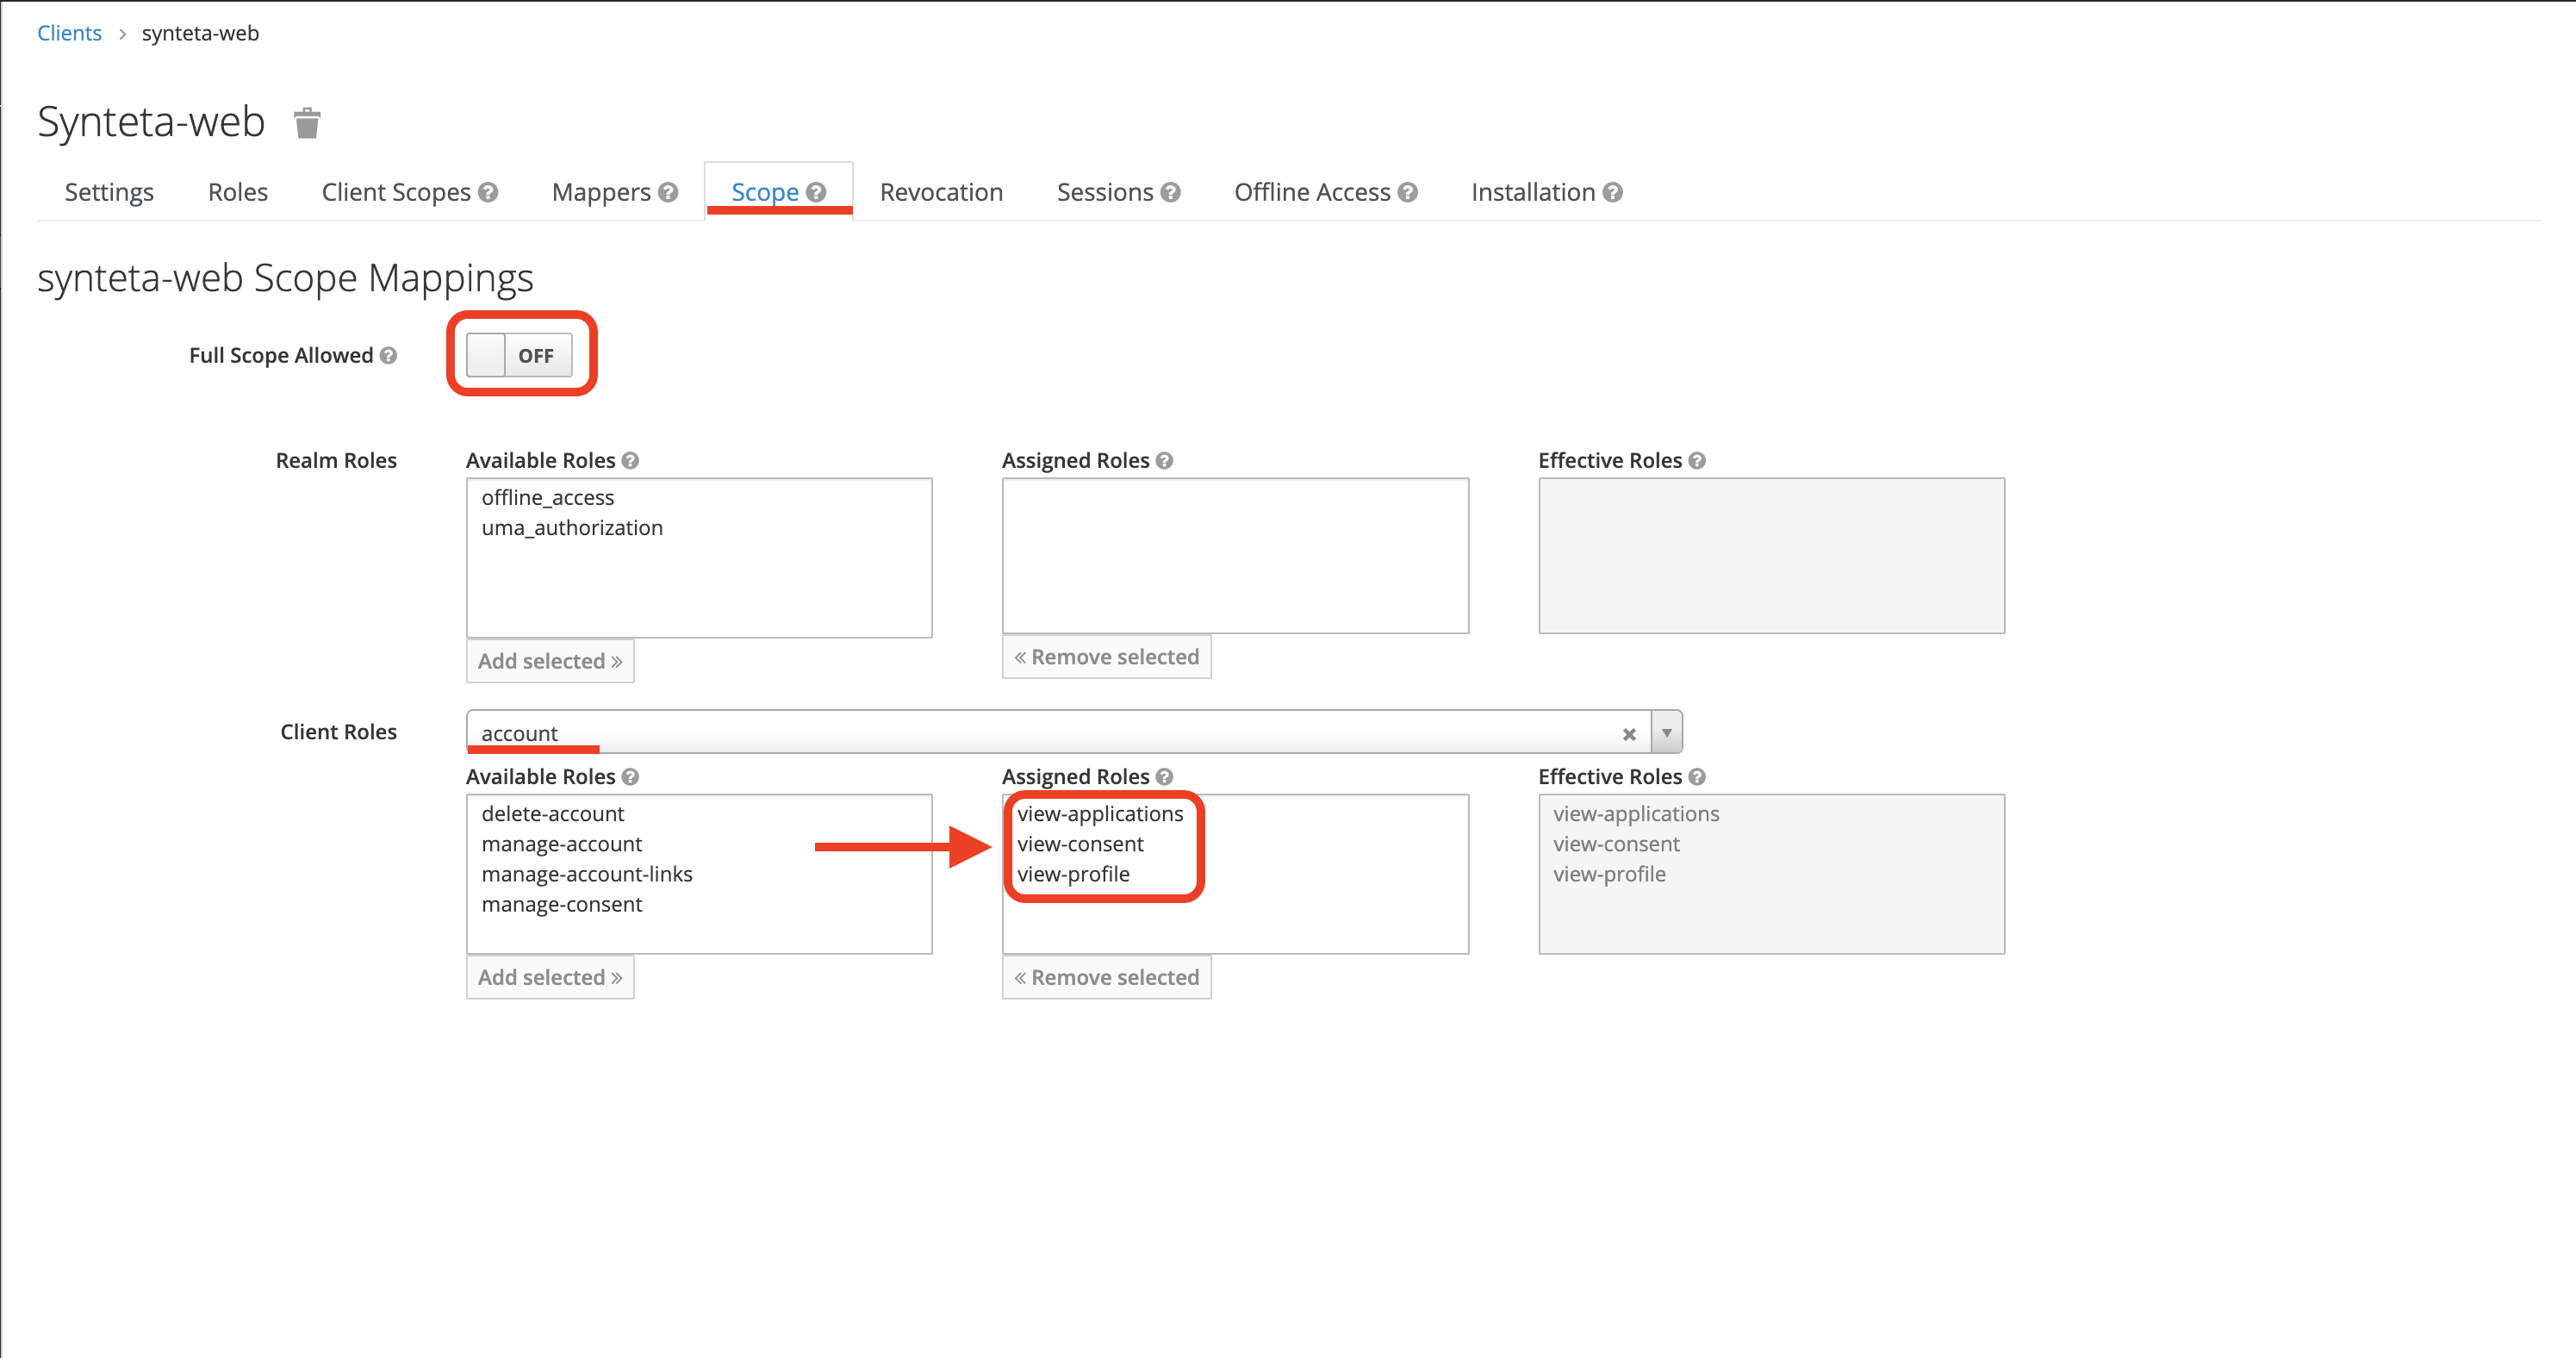Select offline_access in available realm roles
The height and width of the screenshot is (1358, 2576).
[548, 497]
